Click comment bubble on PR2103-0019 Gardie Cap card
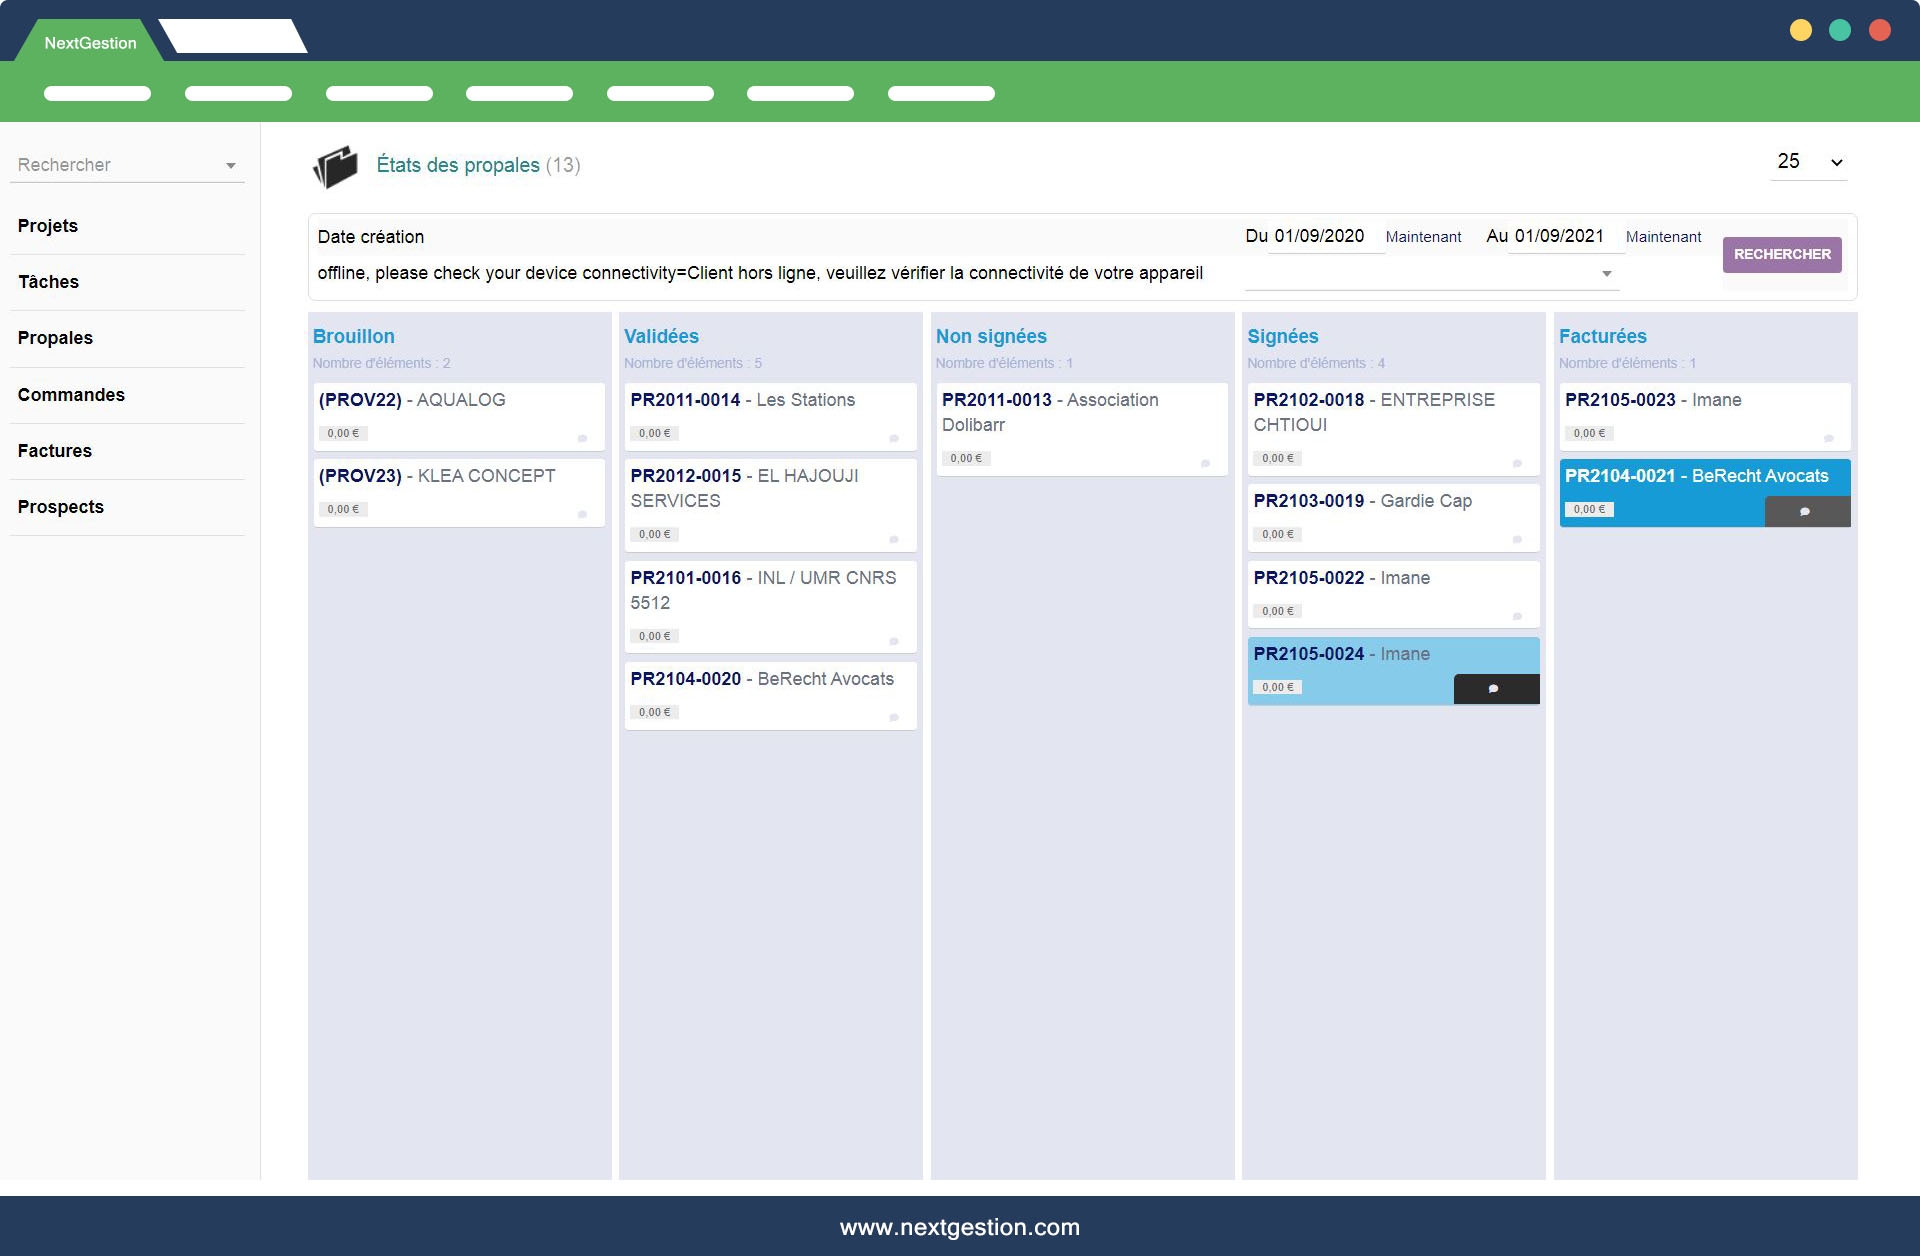 coord(1517,539)
